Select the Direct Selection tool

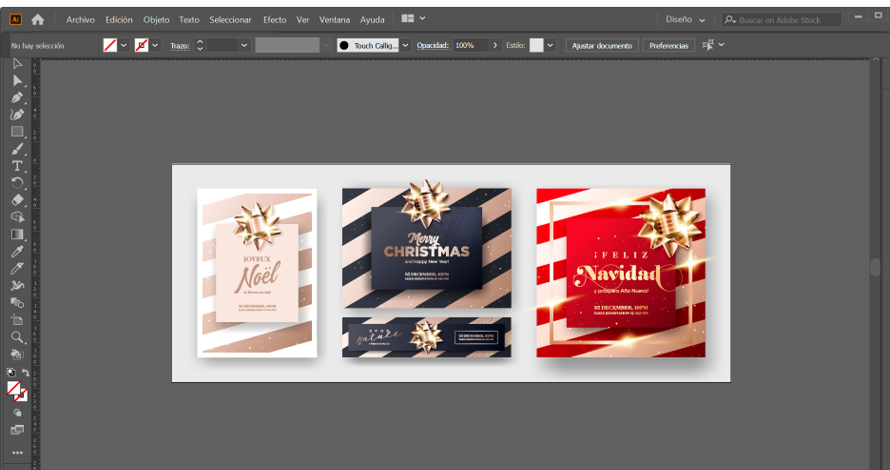click(17, 81)
